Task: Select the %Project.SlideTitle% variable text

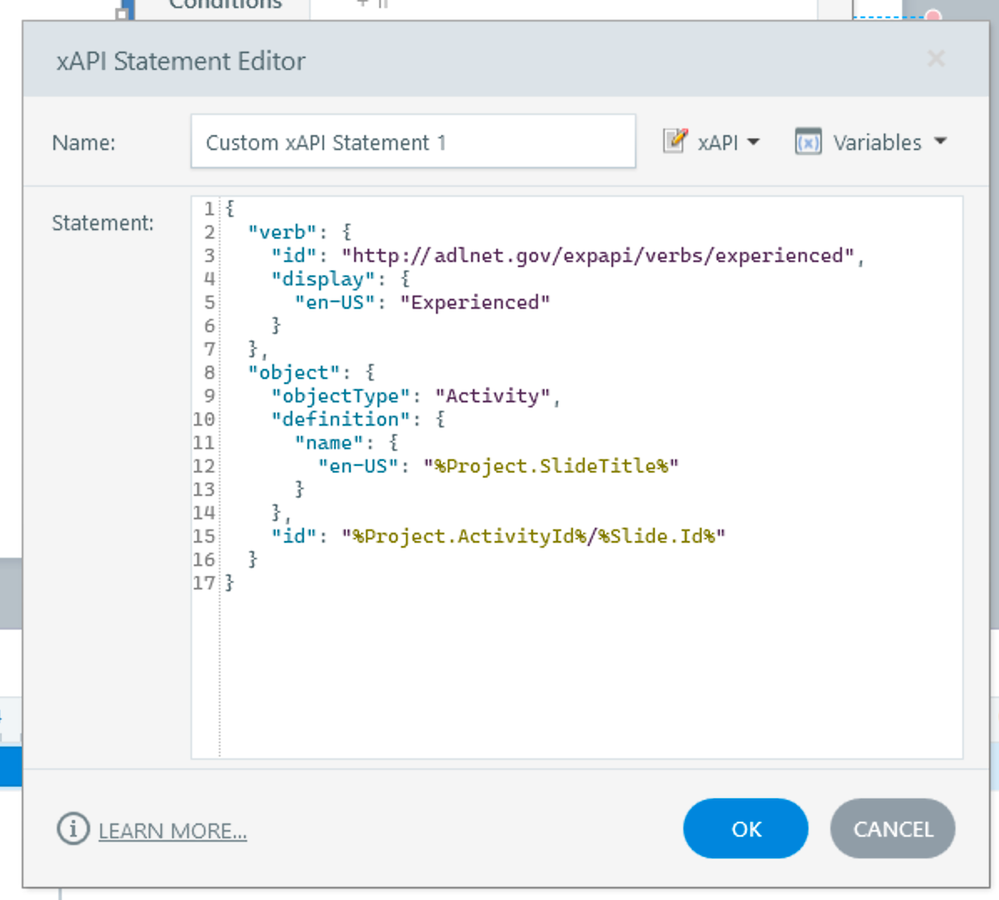Action: (551, 466)
